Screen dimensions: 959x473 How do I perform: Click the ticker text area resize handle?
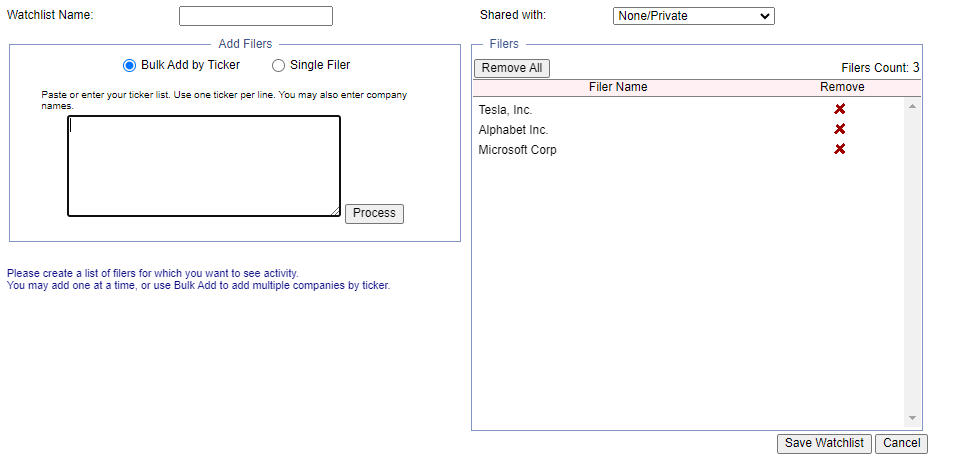(336, 212)
